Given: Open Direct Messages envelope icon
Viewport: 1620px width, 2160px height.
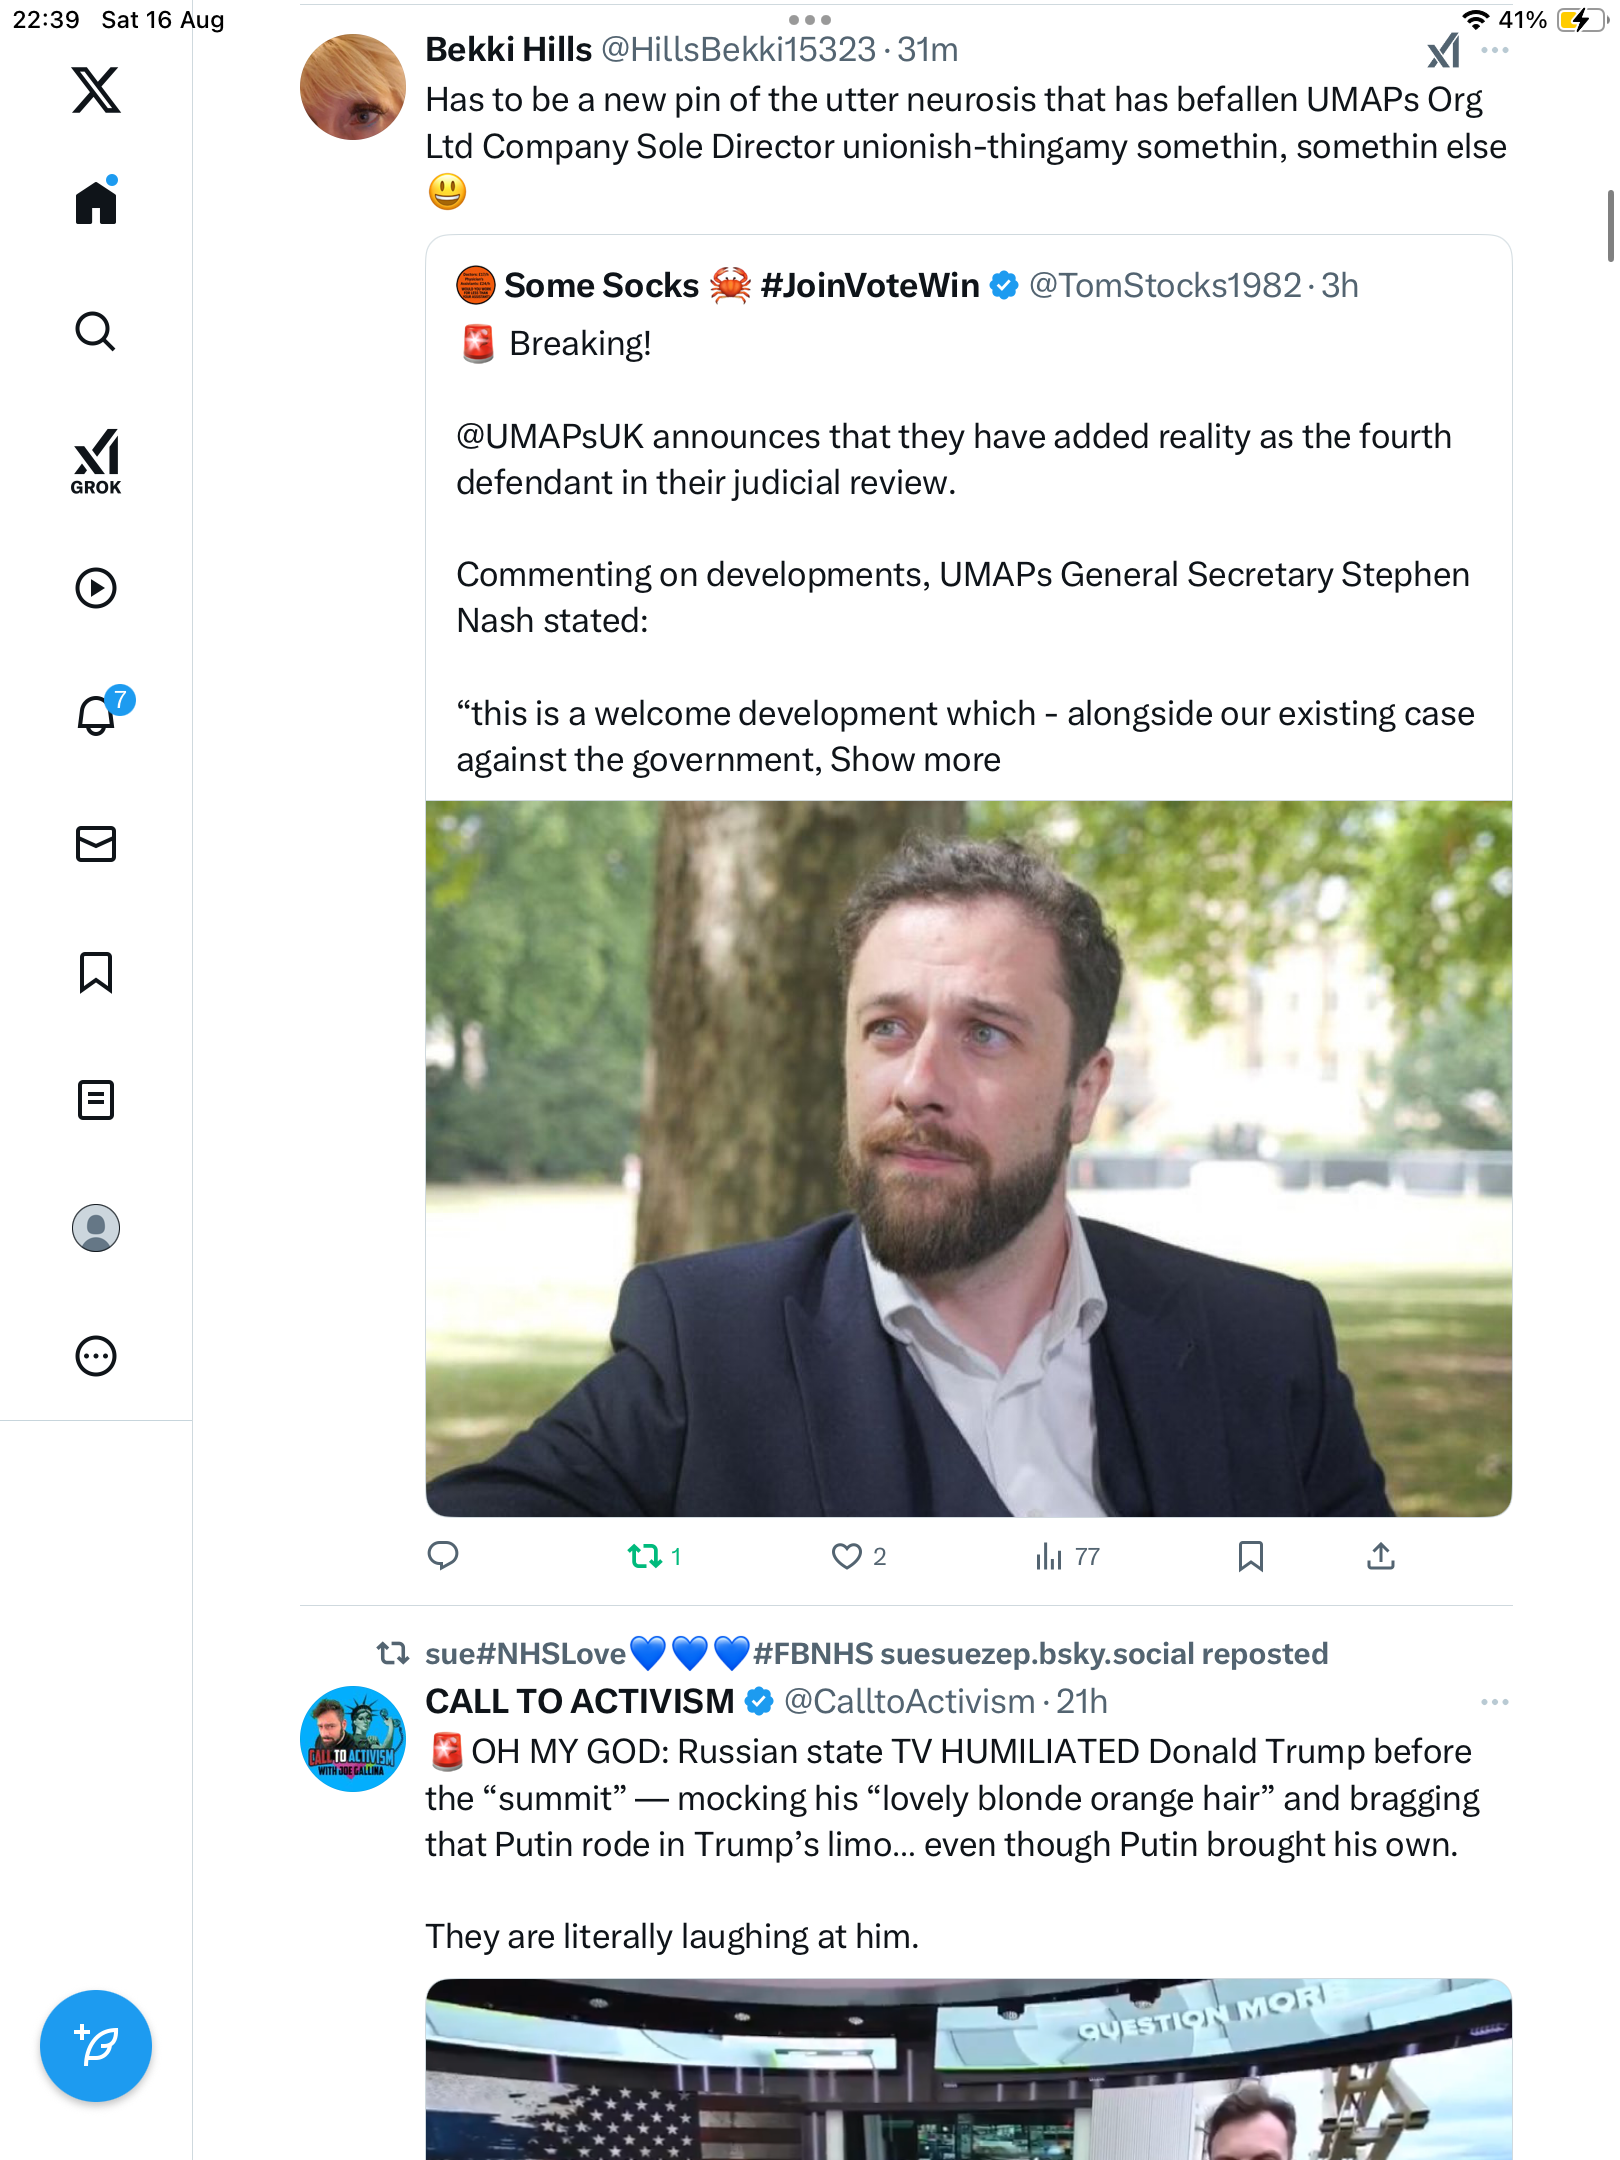Looking at the screenshot, I should 96,844.
